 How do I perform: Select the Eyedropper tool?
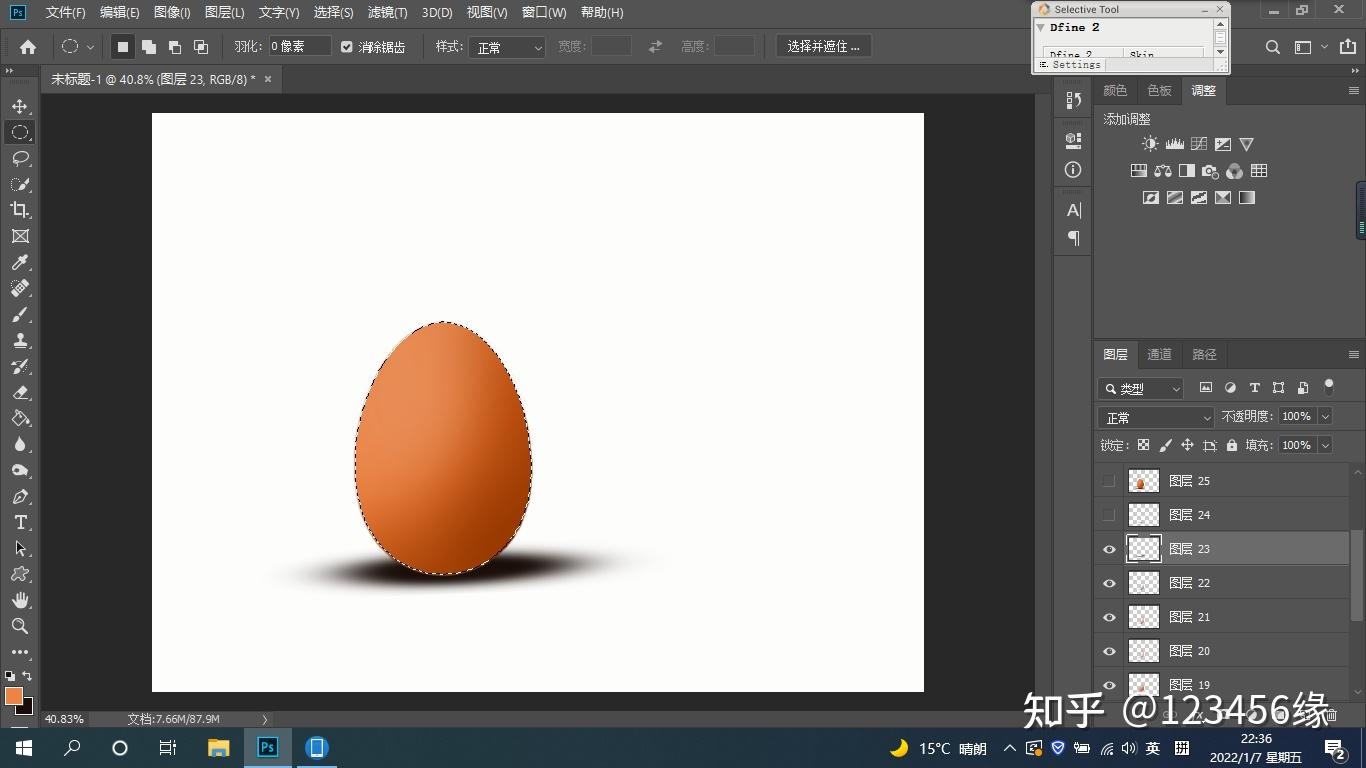tap(20, 262)
